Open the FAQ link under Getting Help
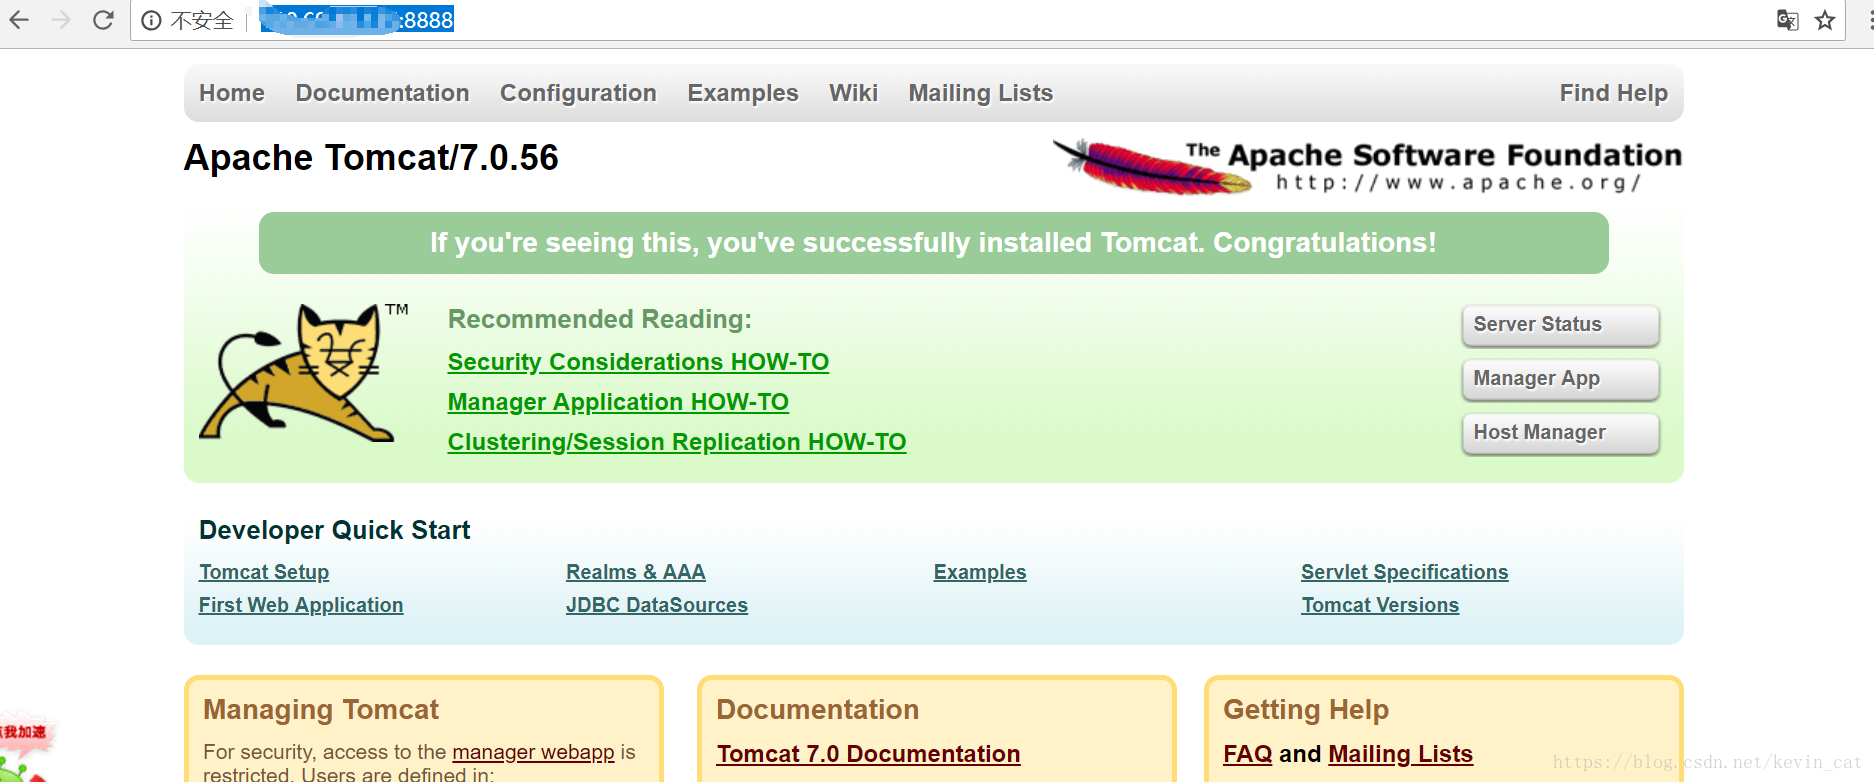Screen dimensions: 1874x782 click(x=1248, y=754)
